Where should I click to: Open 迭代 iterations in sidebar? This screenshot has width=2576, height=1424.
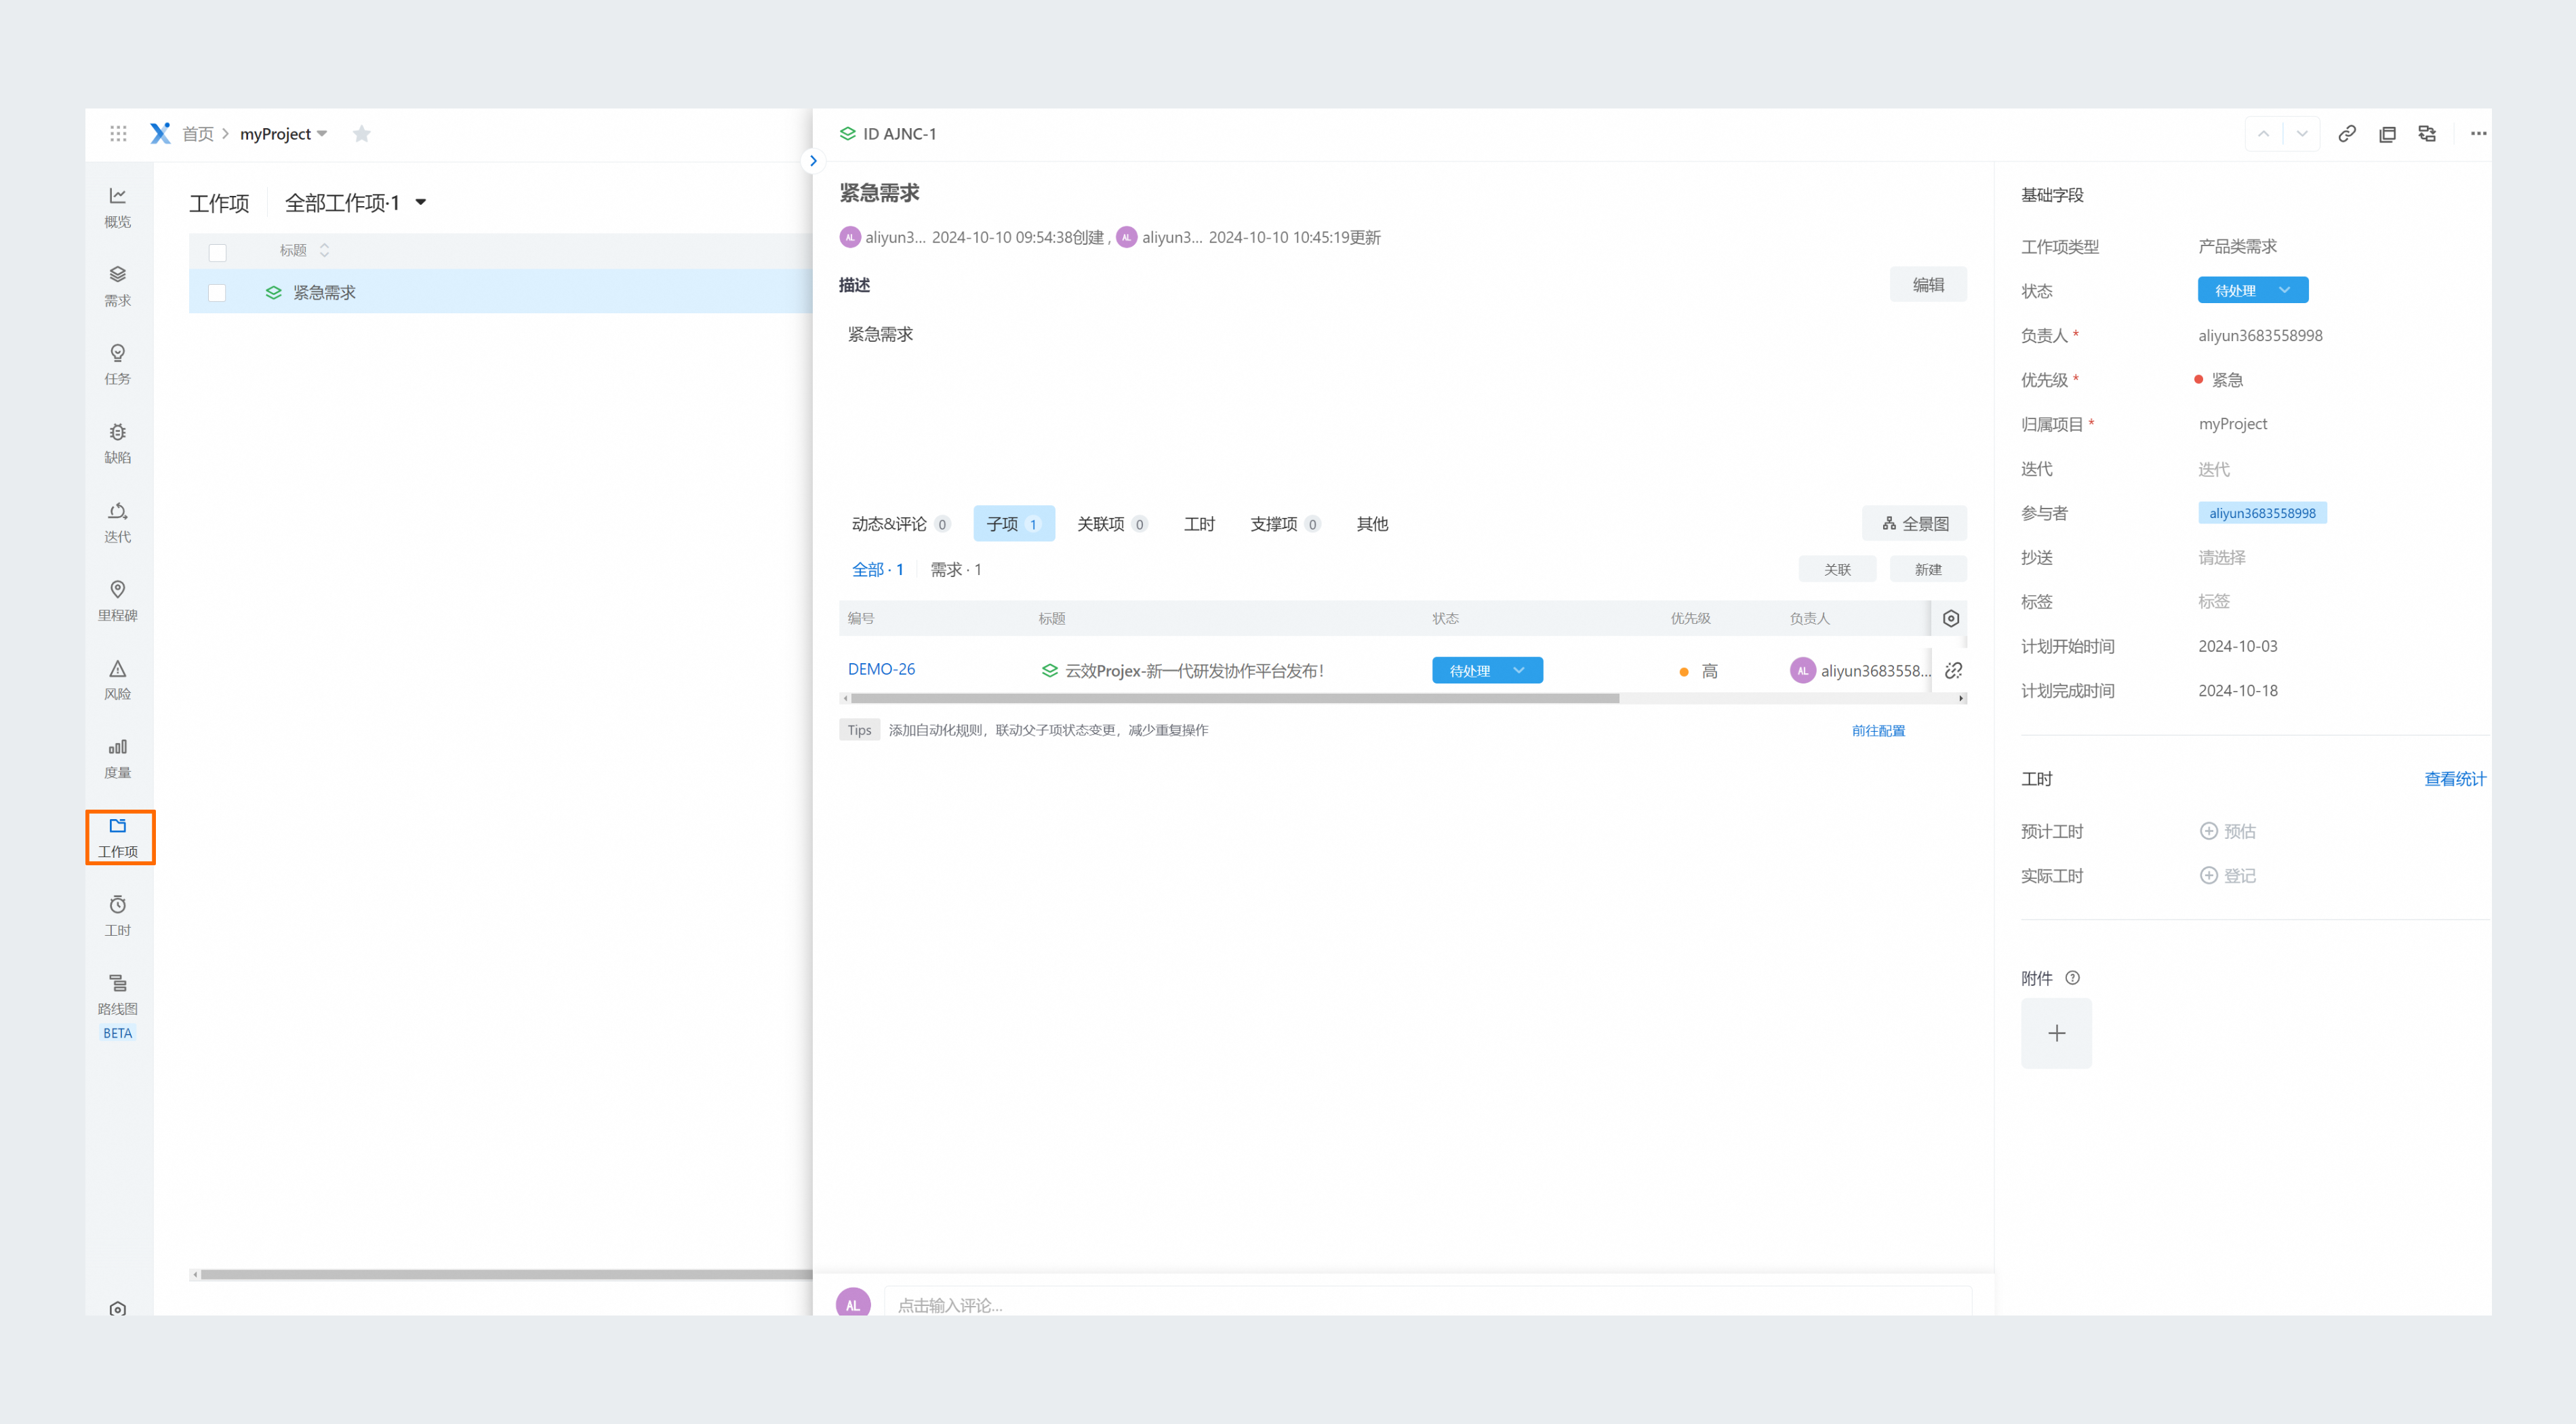pos(118,522)
